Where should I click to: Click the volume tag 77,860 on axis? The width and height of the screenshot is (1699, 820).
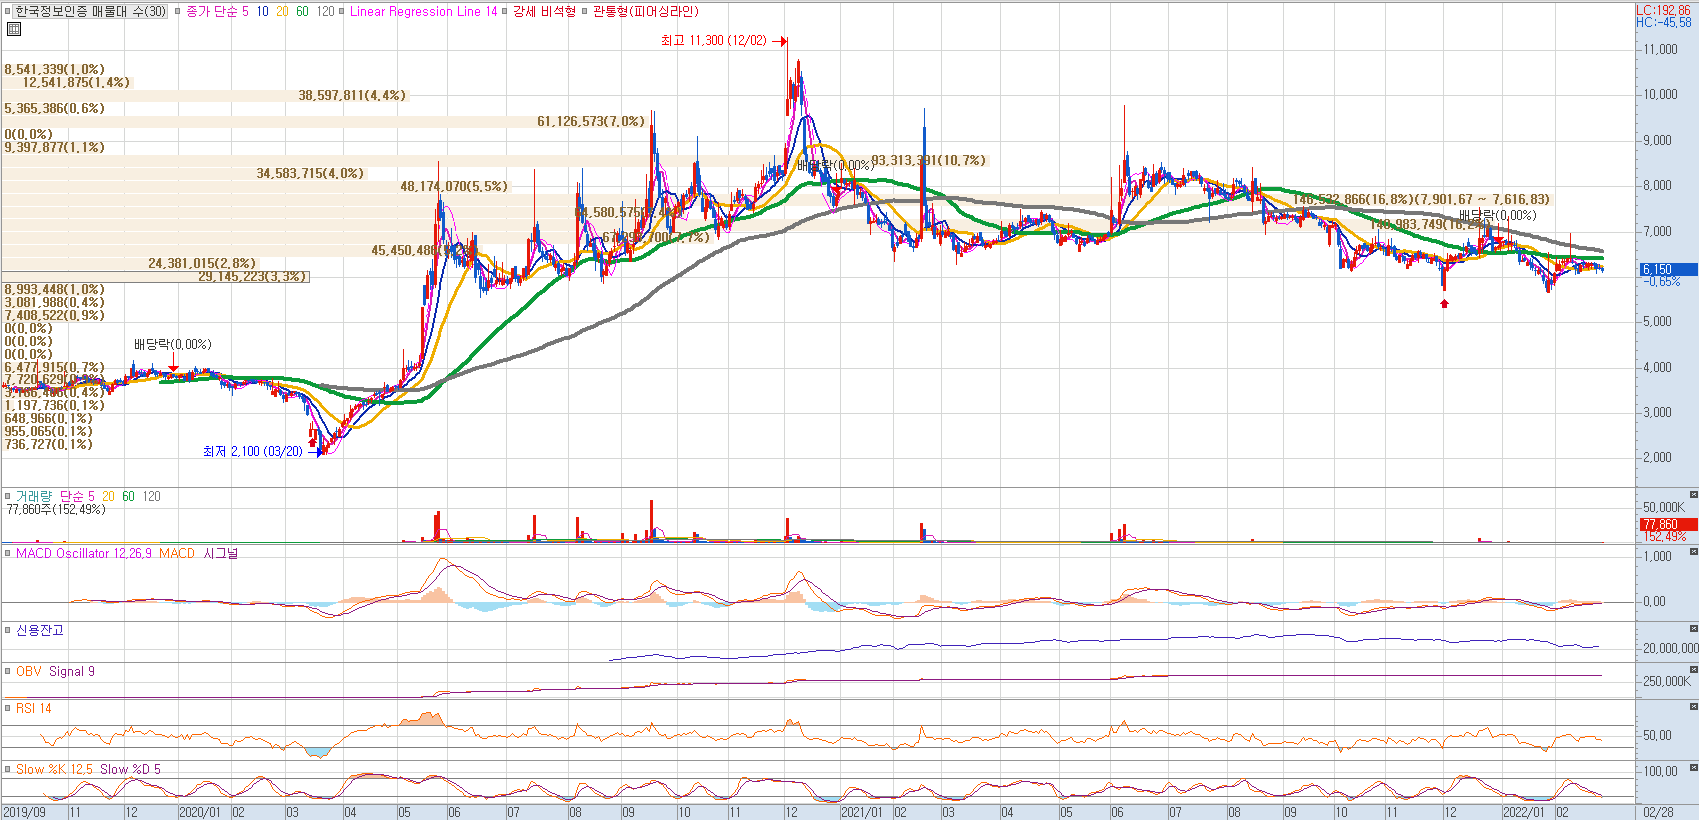tap(1668, 524)
